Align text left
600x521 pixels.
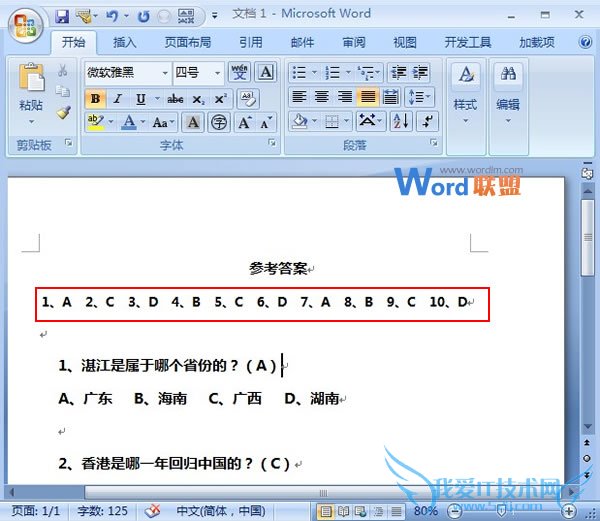point(299,96)
